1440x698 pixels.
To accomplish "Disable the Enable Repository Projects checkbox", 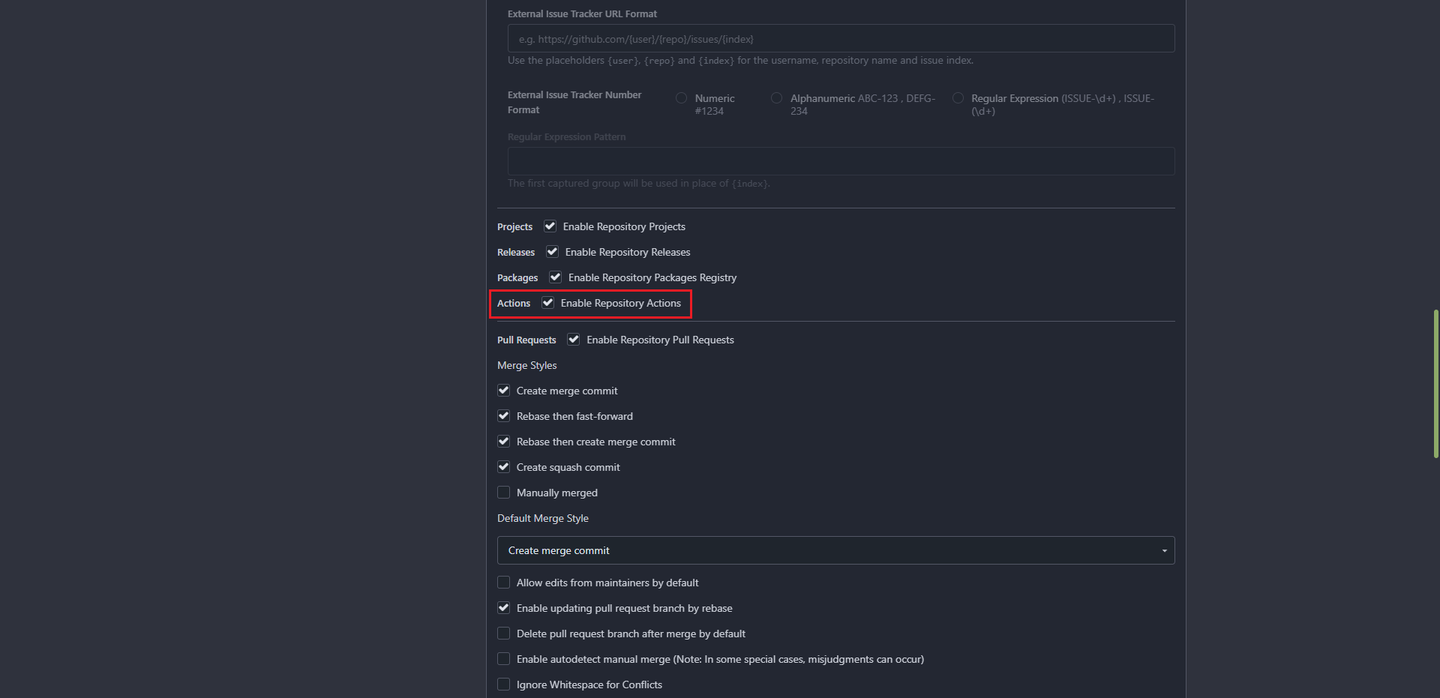I will point(550,226).
